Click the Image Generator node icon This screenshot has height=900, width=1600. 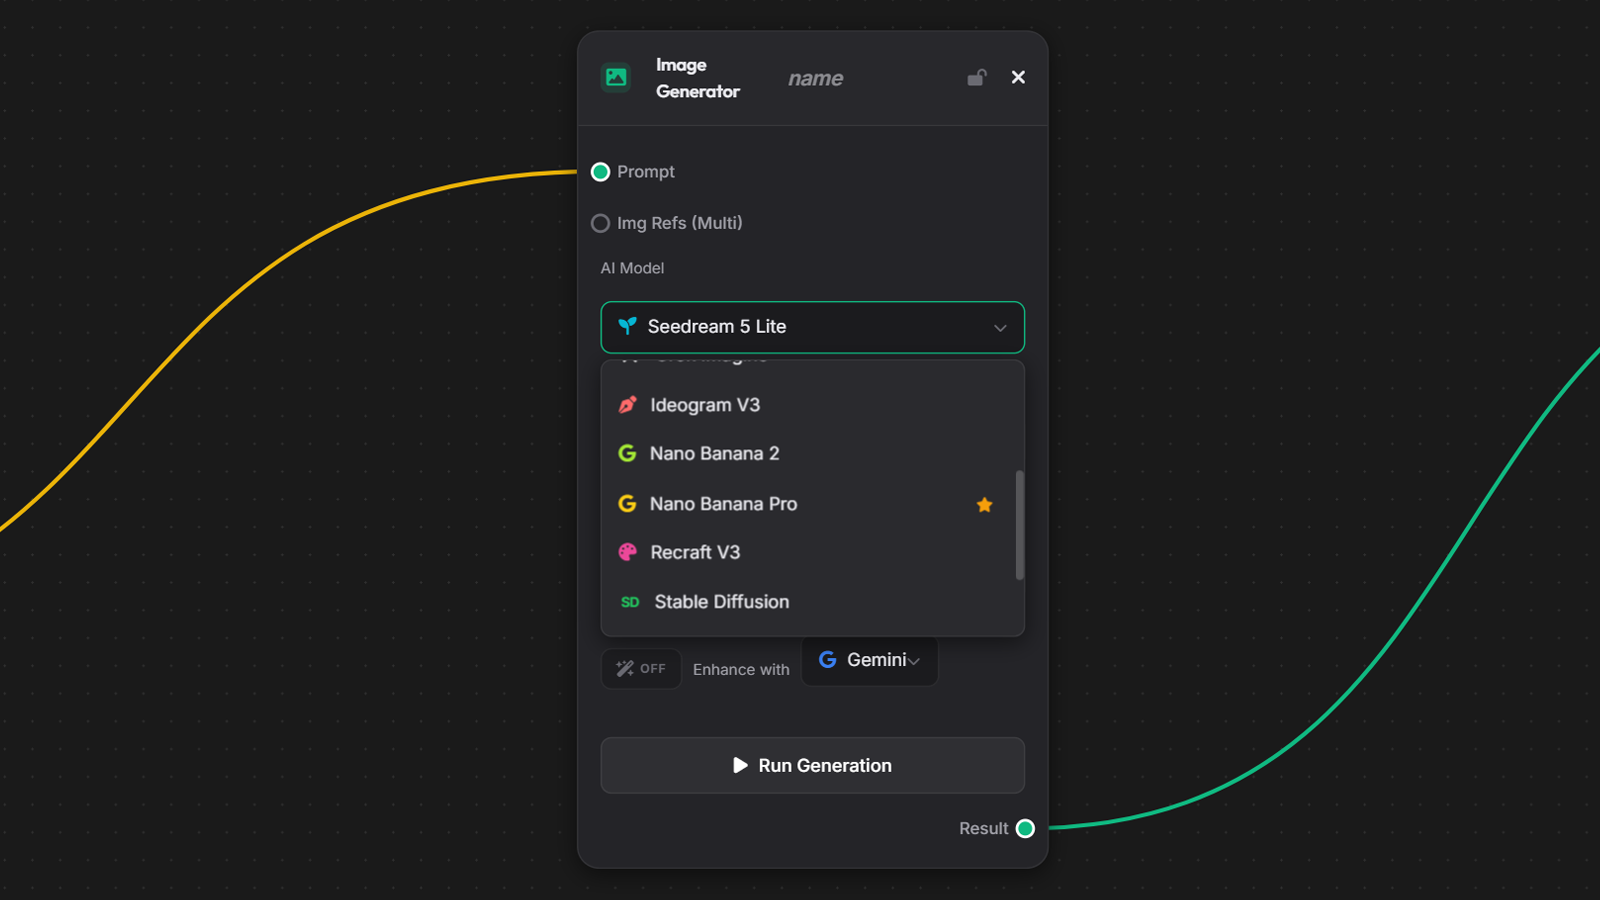pos(616,77)
